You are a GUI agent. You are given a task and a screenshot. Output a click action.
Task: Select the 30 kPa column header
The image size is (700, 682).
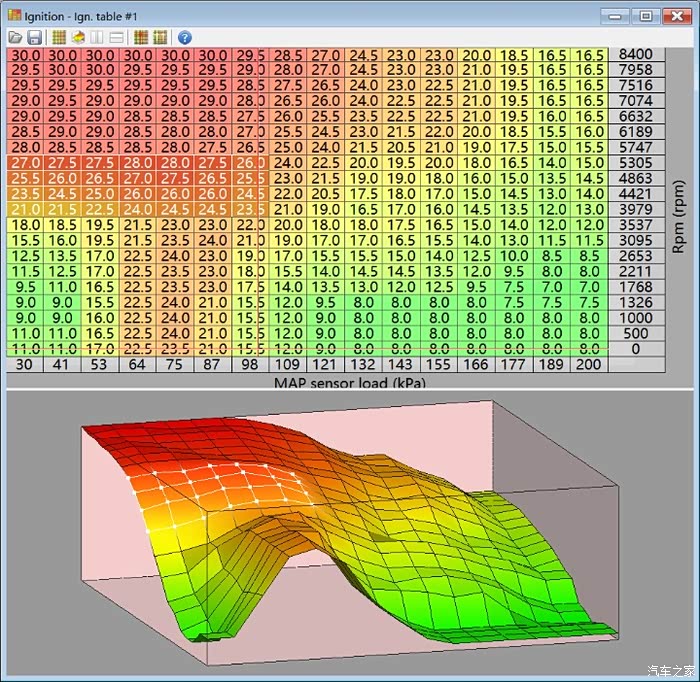click(x=23, y=365)
